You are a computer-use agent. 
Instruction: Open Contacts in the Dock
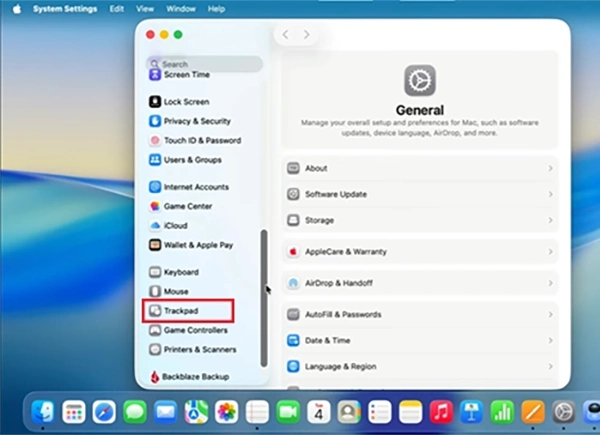point(349,412)
